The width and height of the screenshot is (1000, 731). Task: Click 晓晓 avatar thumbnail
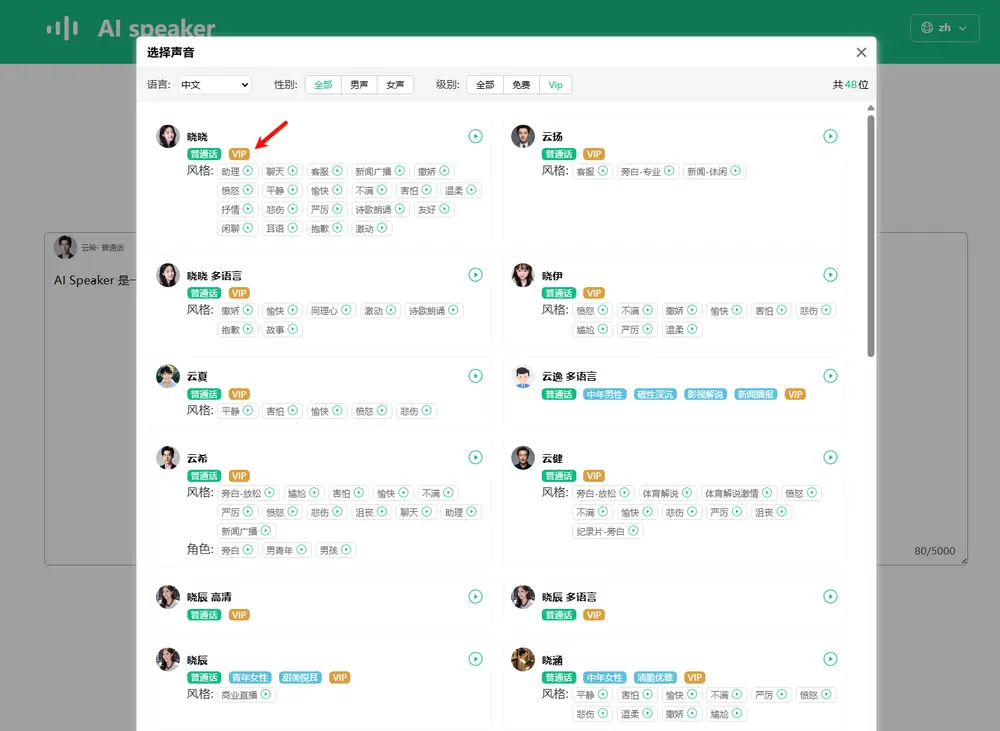tap(168, 136)
